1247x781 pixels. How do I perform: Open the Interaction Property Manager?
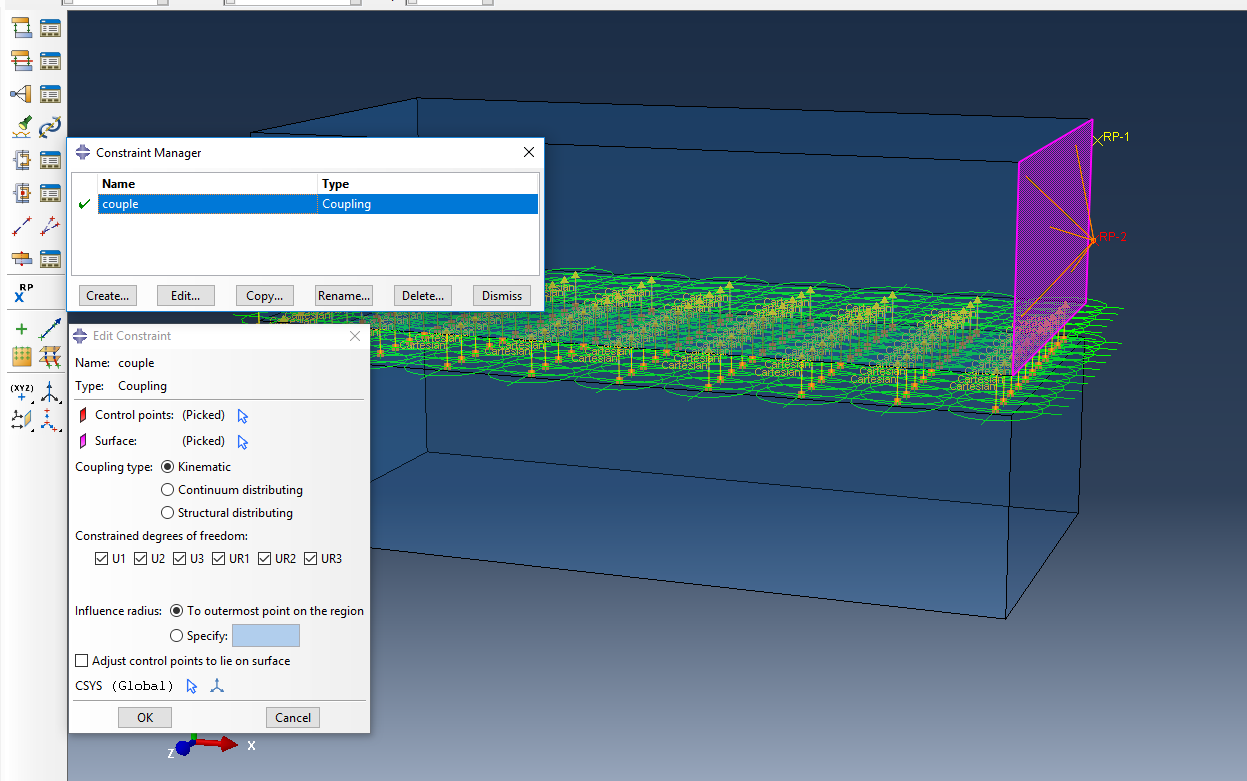point(50,61)
